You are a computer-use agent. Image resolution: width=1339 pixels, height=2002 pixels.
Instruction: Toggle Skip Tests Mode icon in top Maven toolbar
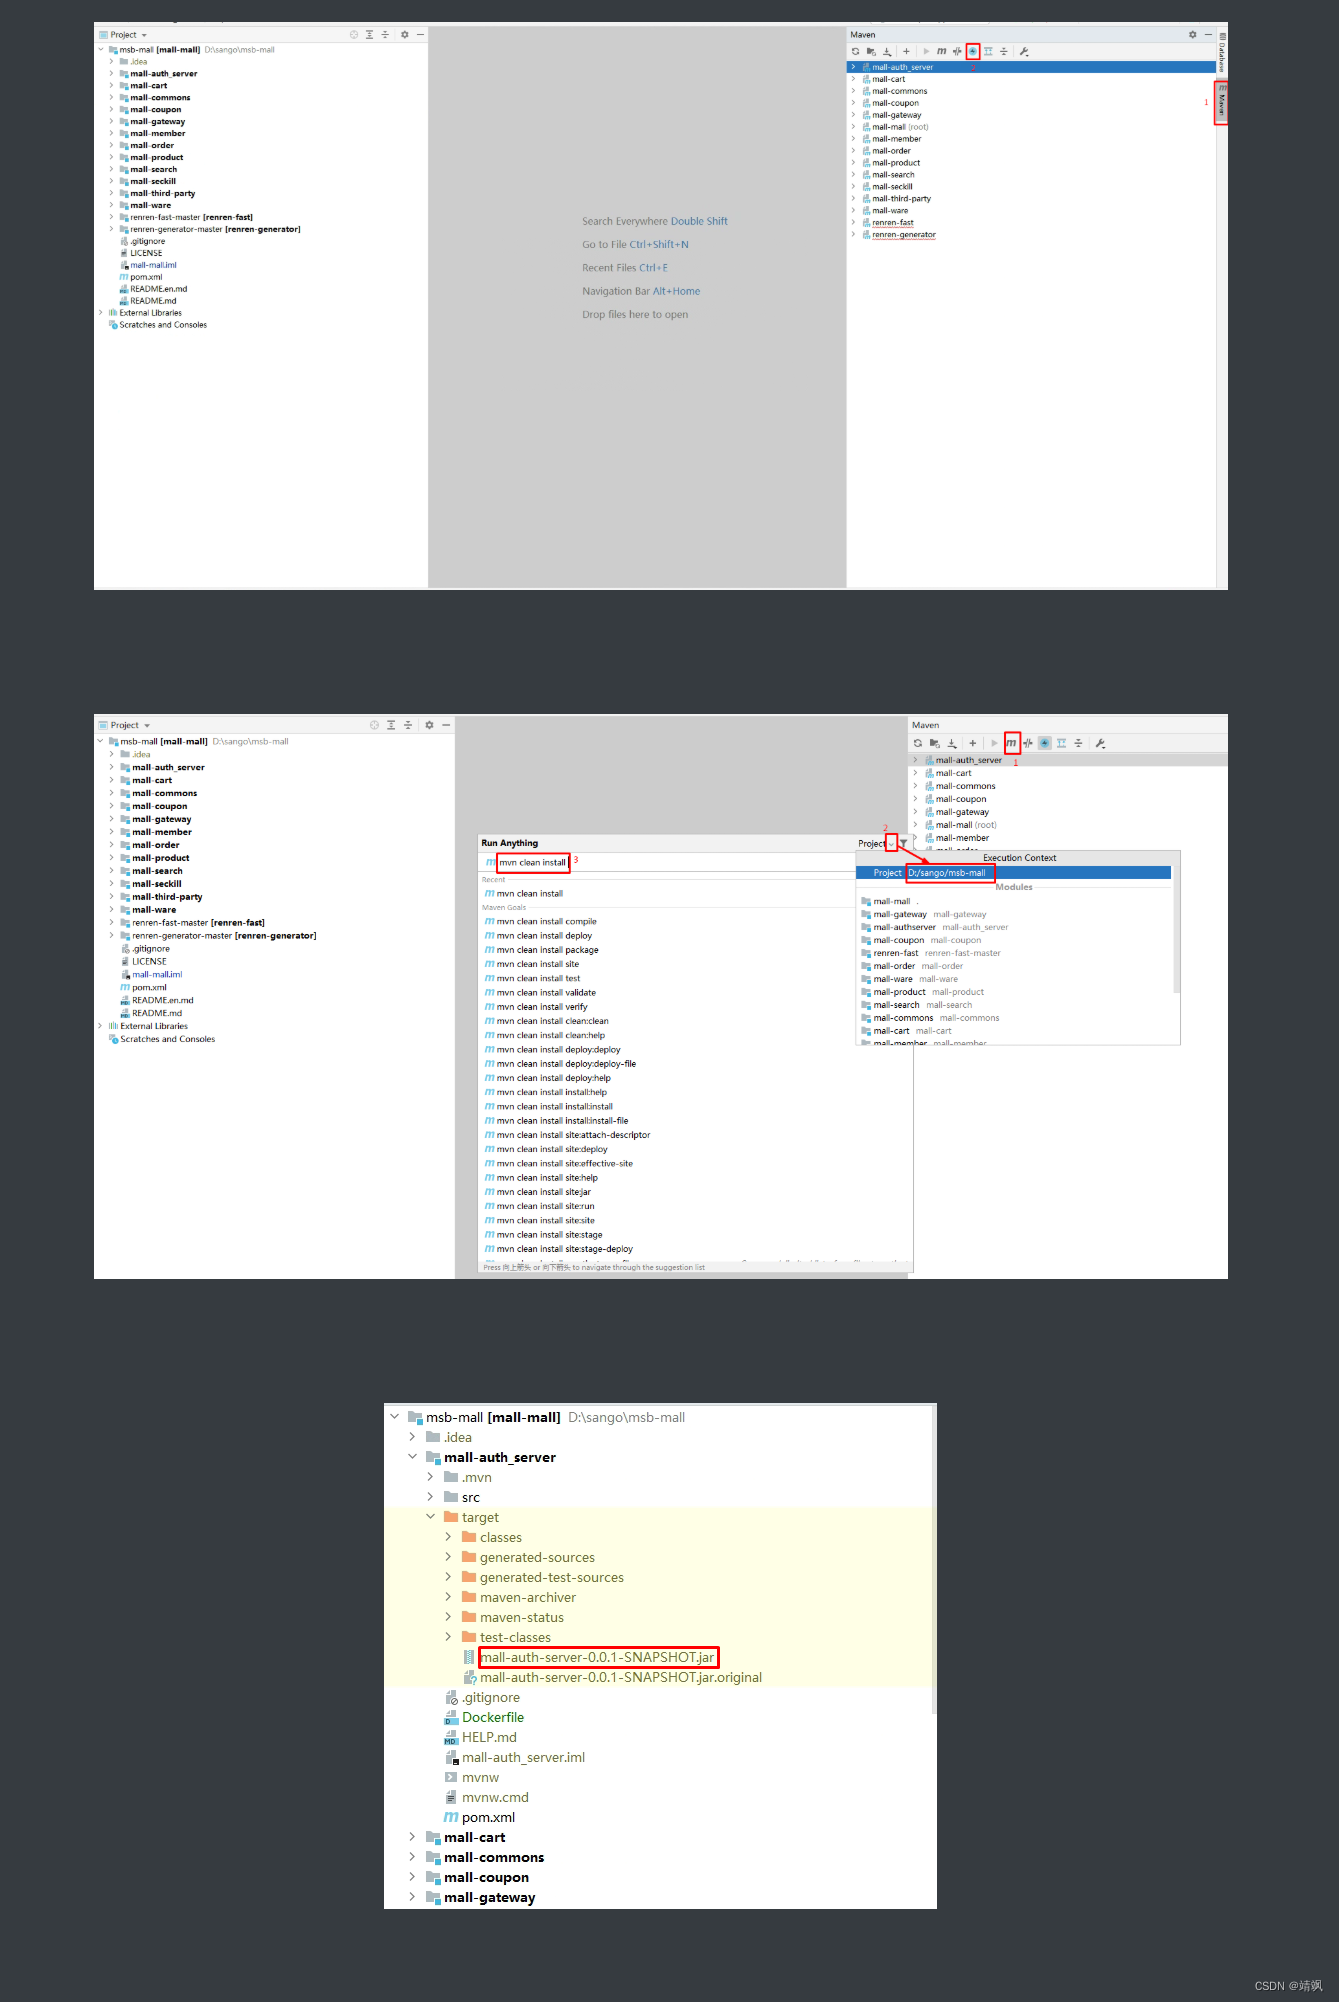[x=957, y=51]
